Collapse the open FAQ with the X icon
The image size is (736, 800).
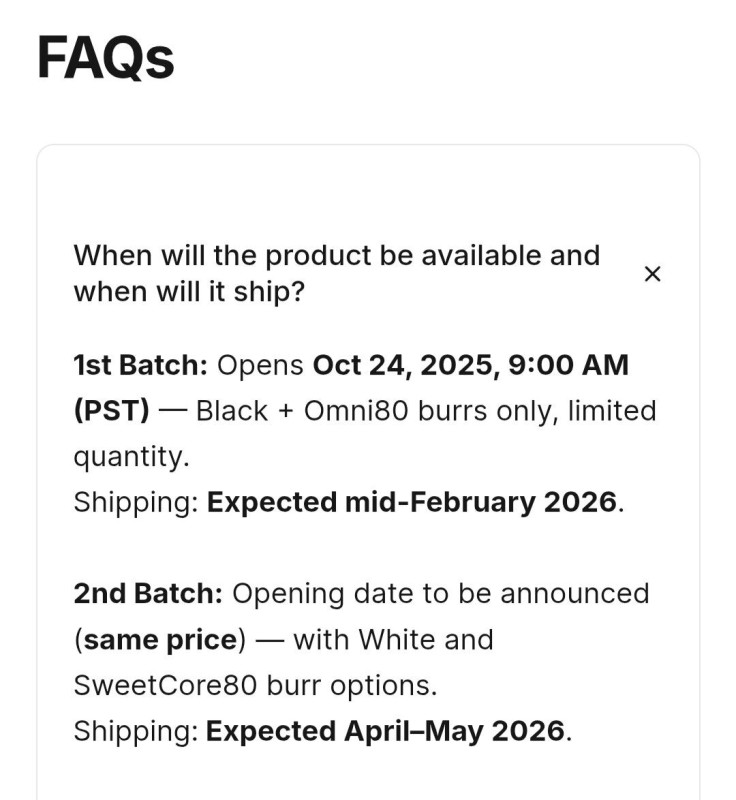(x=652, y=274)
